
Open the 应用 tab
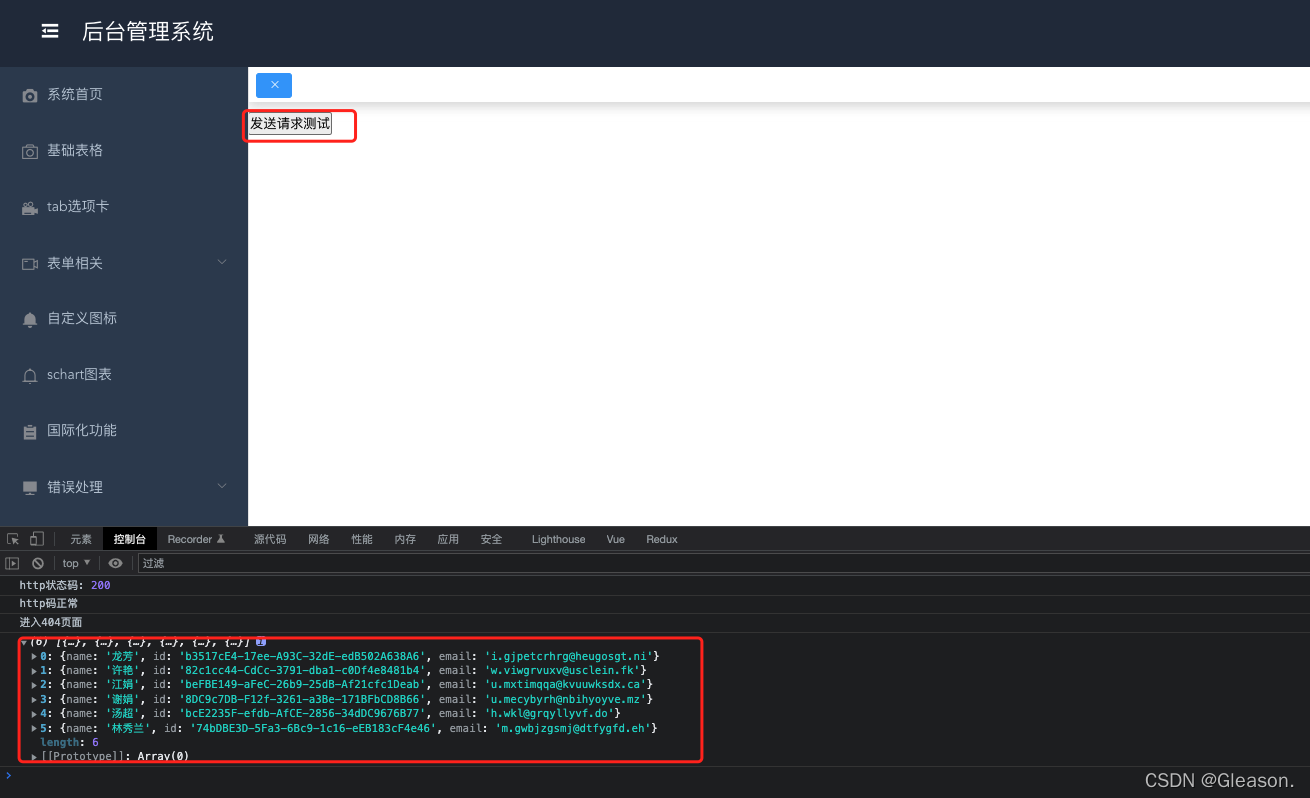(448, 539)
